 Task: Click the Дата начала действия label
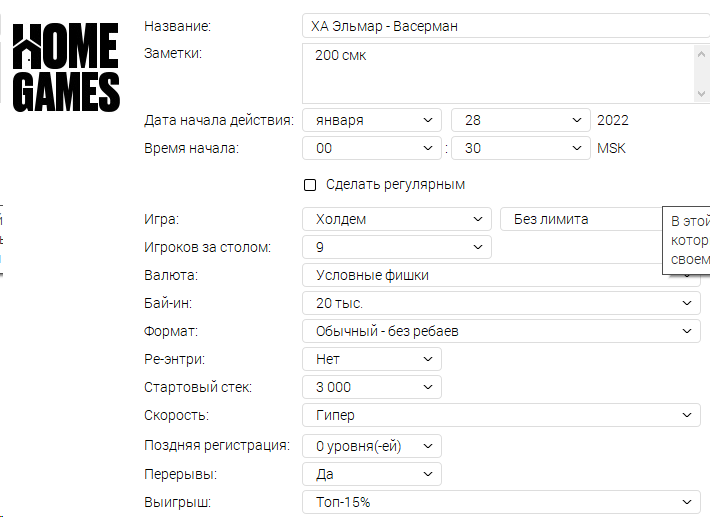tap(219, 120)
